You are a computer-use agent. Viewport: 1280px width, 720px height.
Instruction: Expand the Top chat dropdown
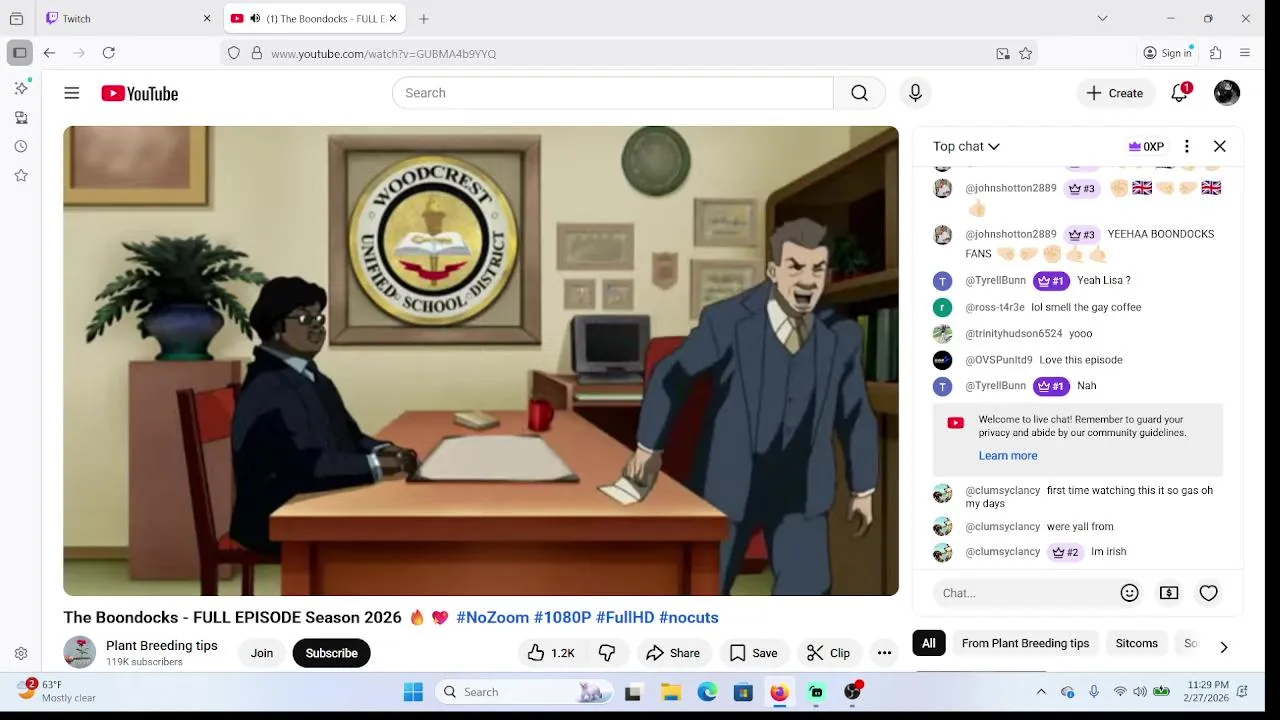(966, 146)
